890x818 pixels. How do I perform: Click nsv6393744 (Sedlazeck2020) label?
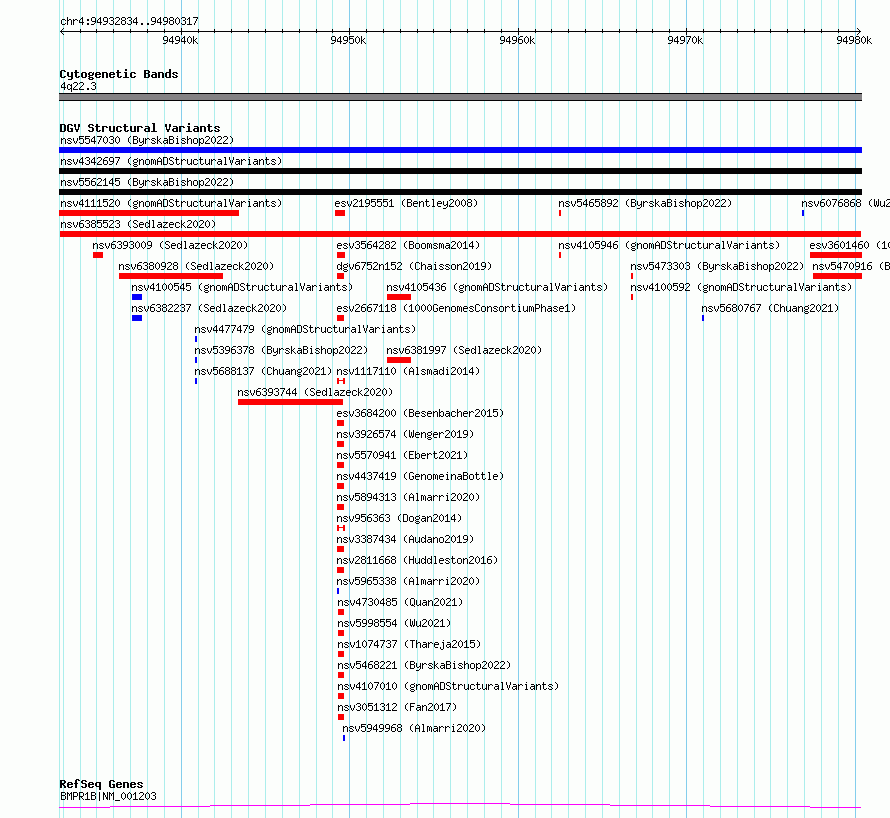point(315,392)
